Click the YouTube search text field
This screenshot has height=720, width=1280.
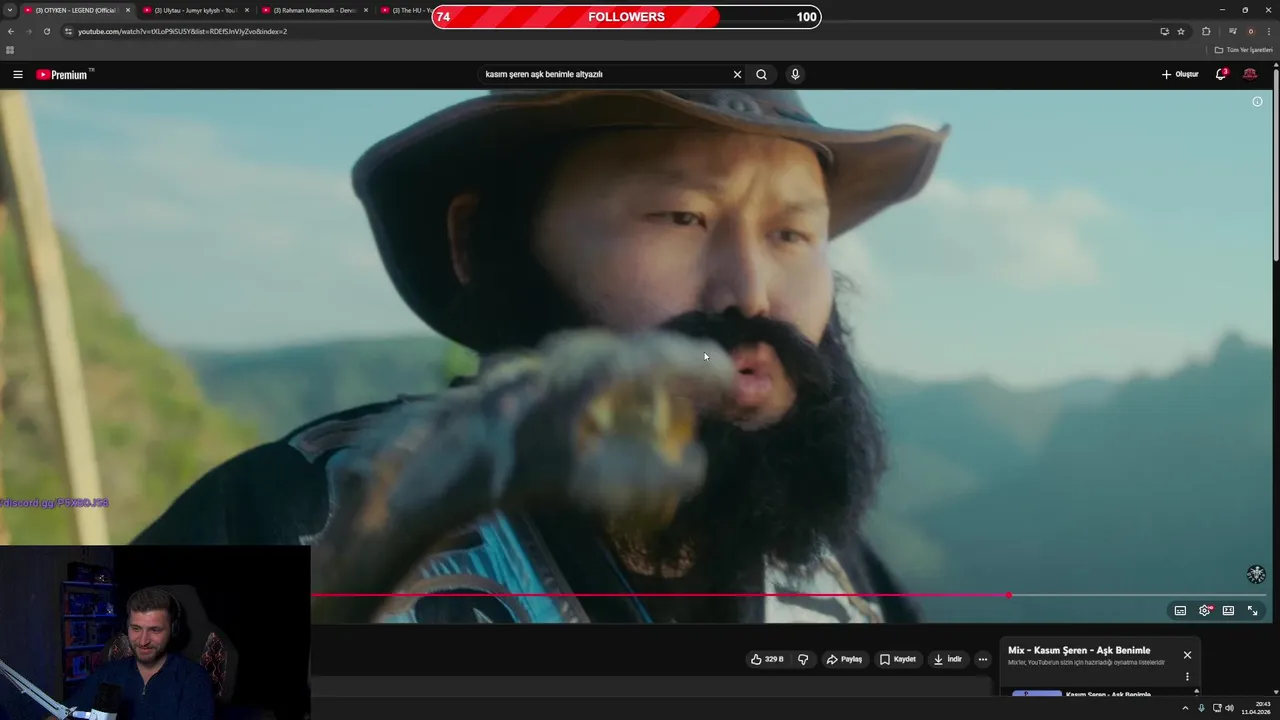click(605, 74)
